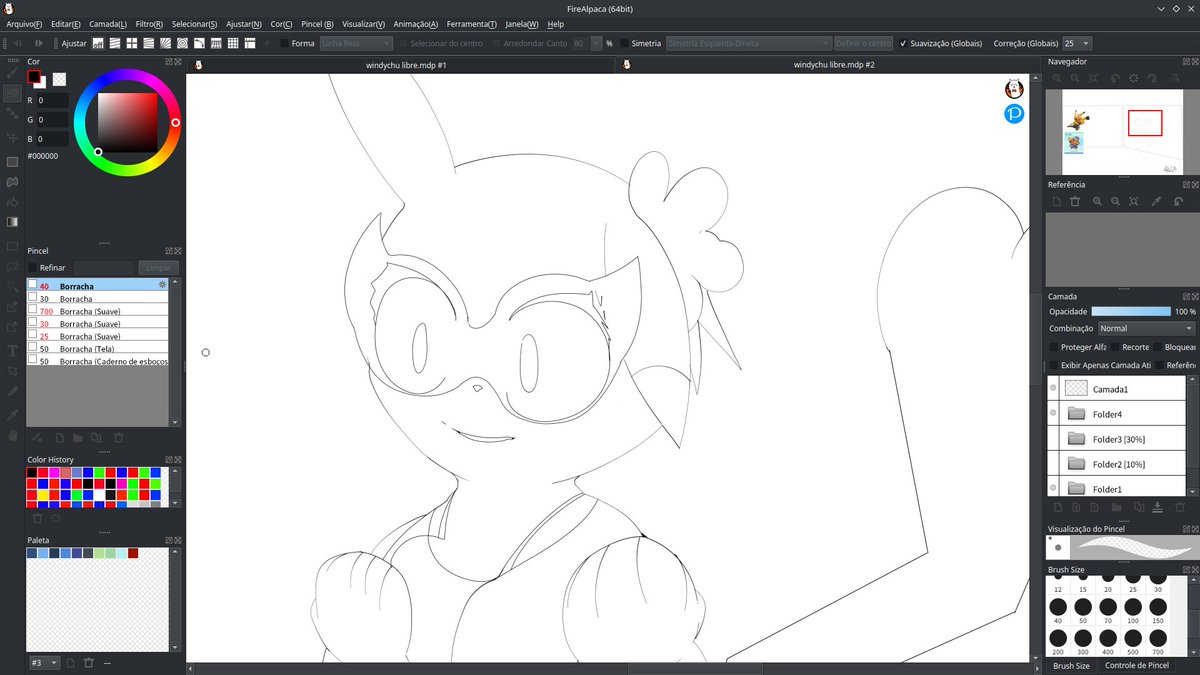The height and width of the screenshot is (675, 1200).
Task: Switch to the Brush Size tab
Action: 1071,665
